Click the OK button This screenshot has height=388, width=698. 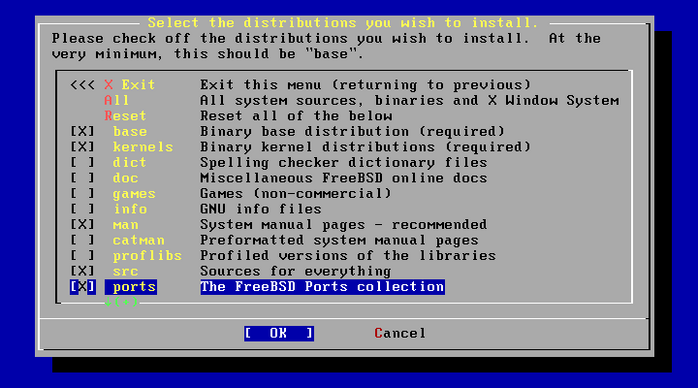(x=279, y=333)
